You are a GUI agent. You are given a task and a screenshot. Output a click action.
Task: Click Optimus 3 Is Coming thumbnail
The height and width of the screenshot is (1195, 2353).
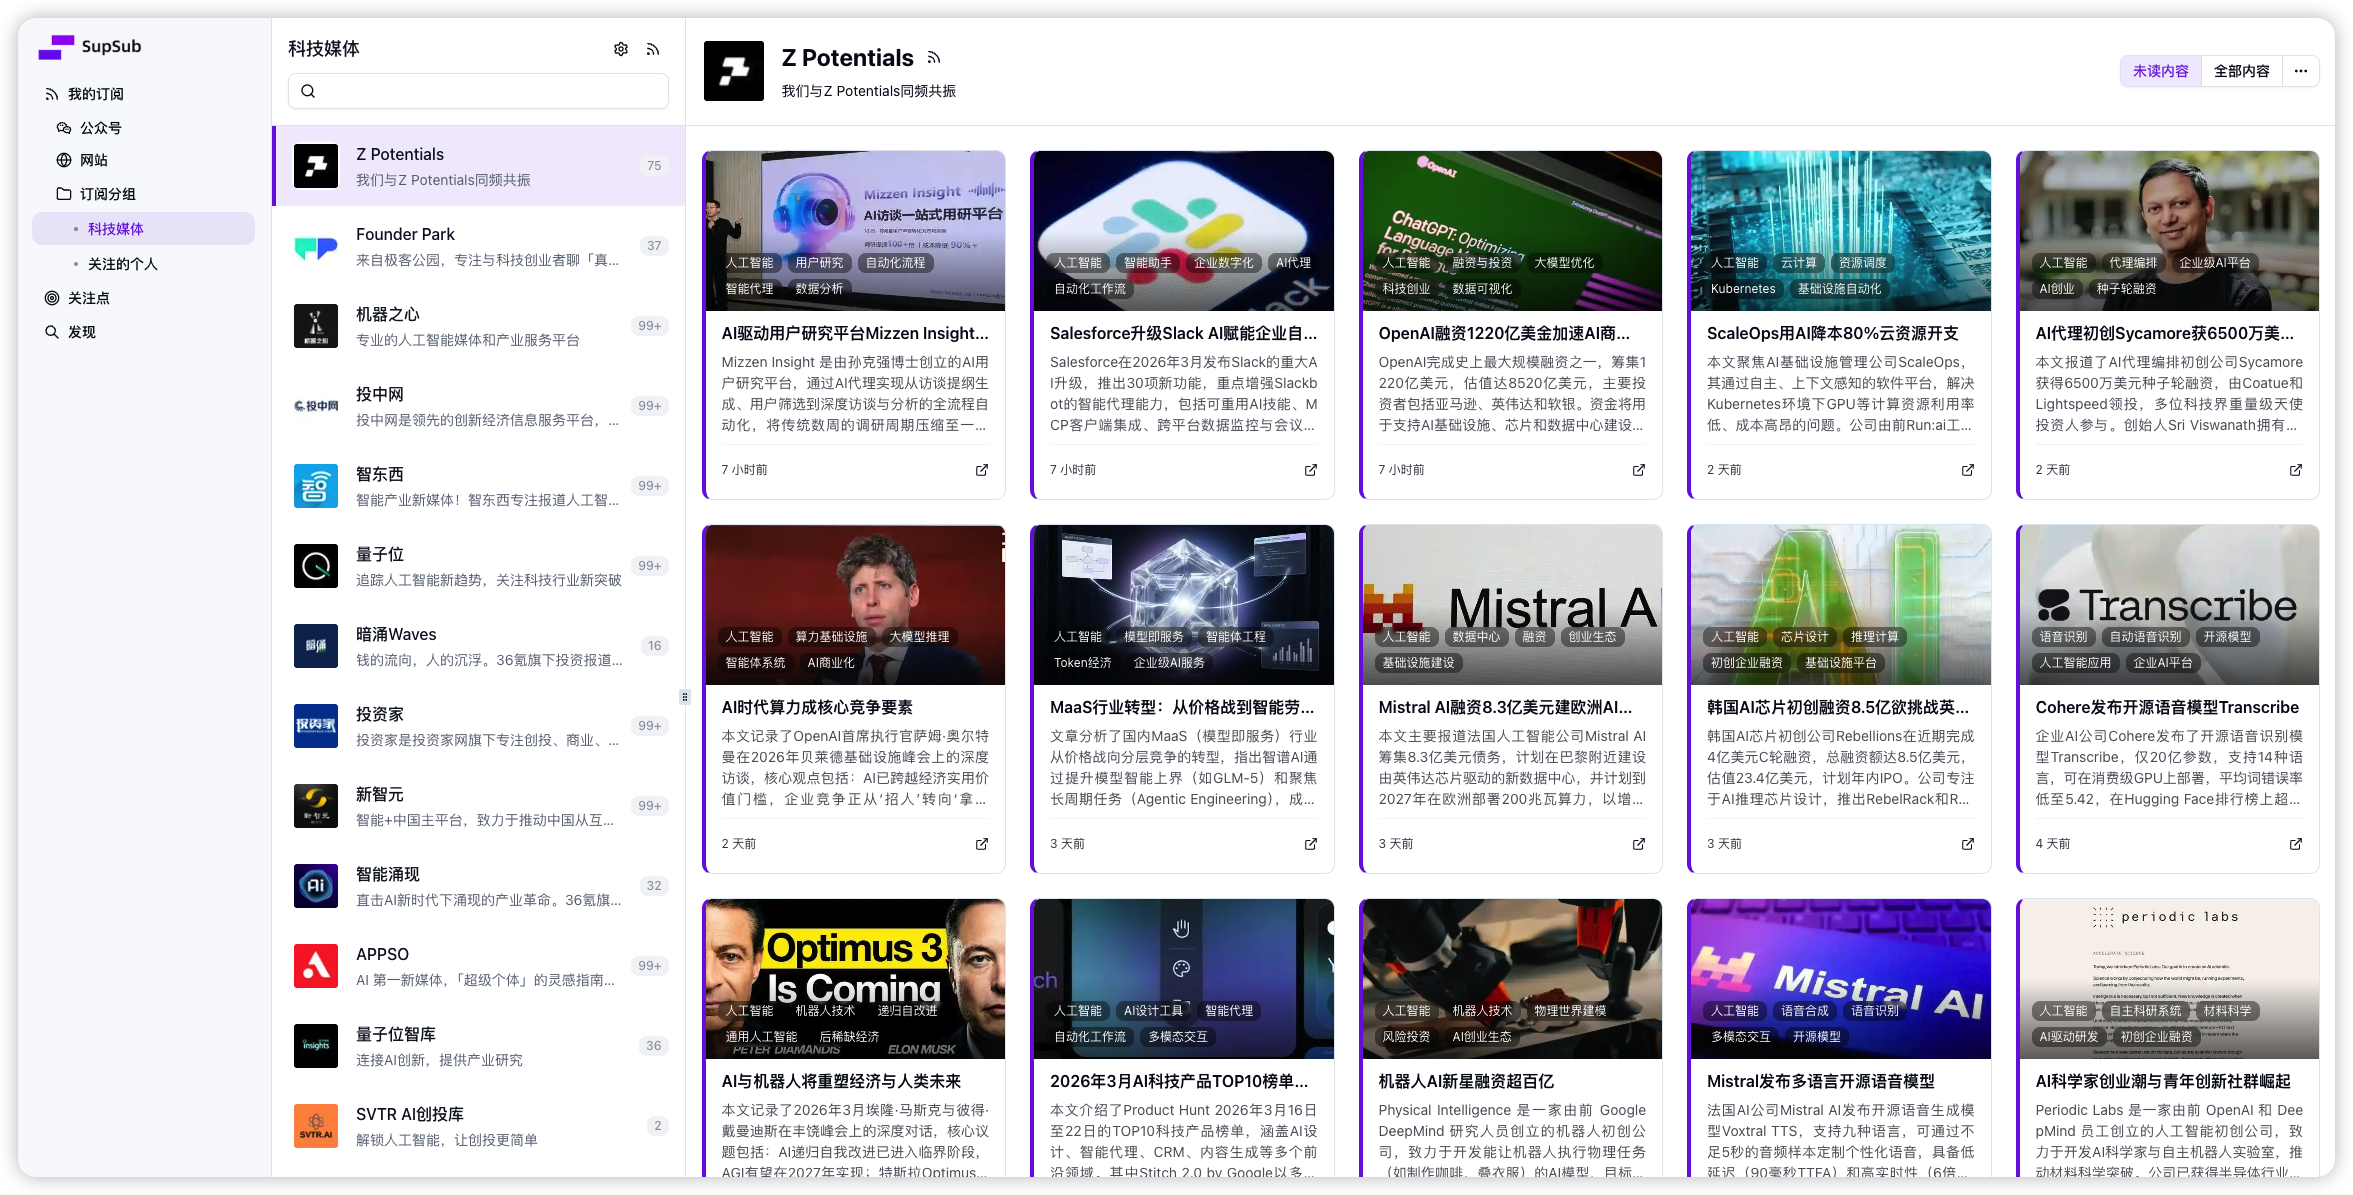pos(855,979)
